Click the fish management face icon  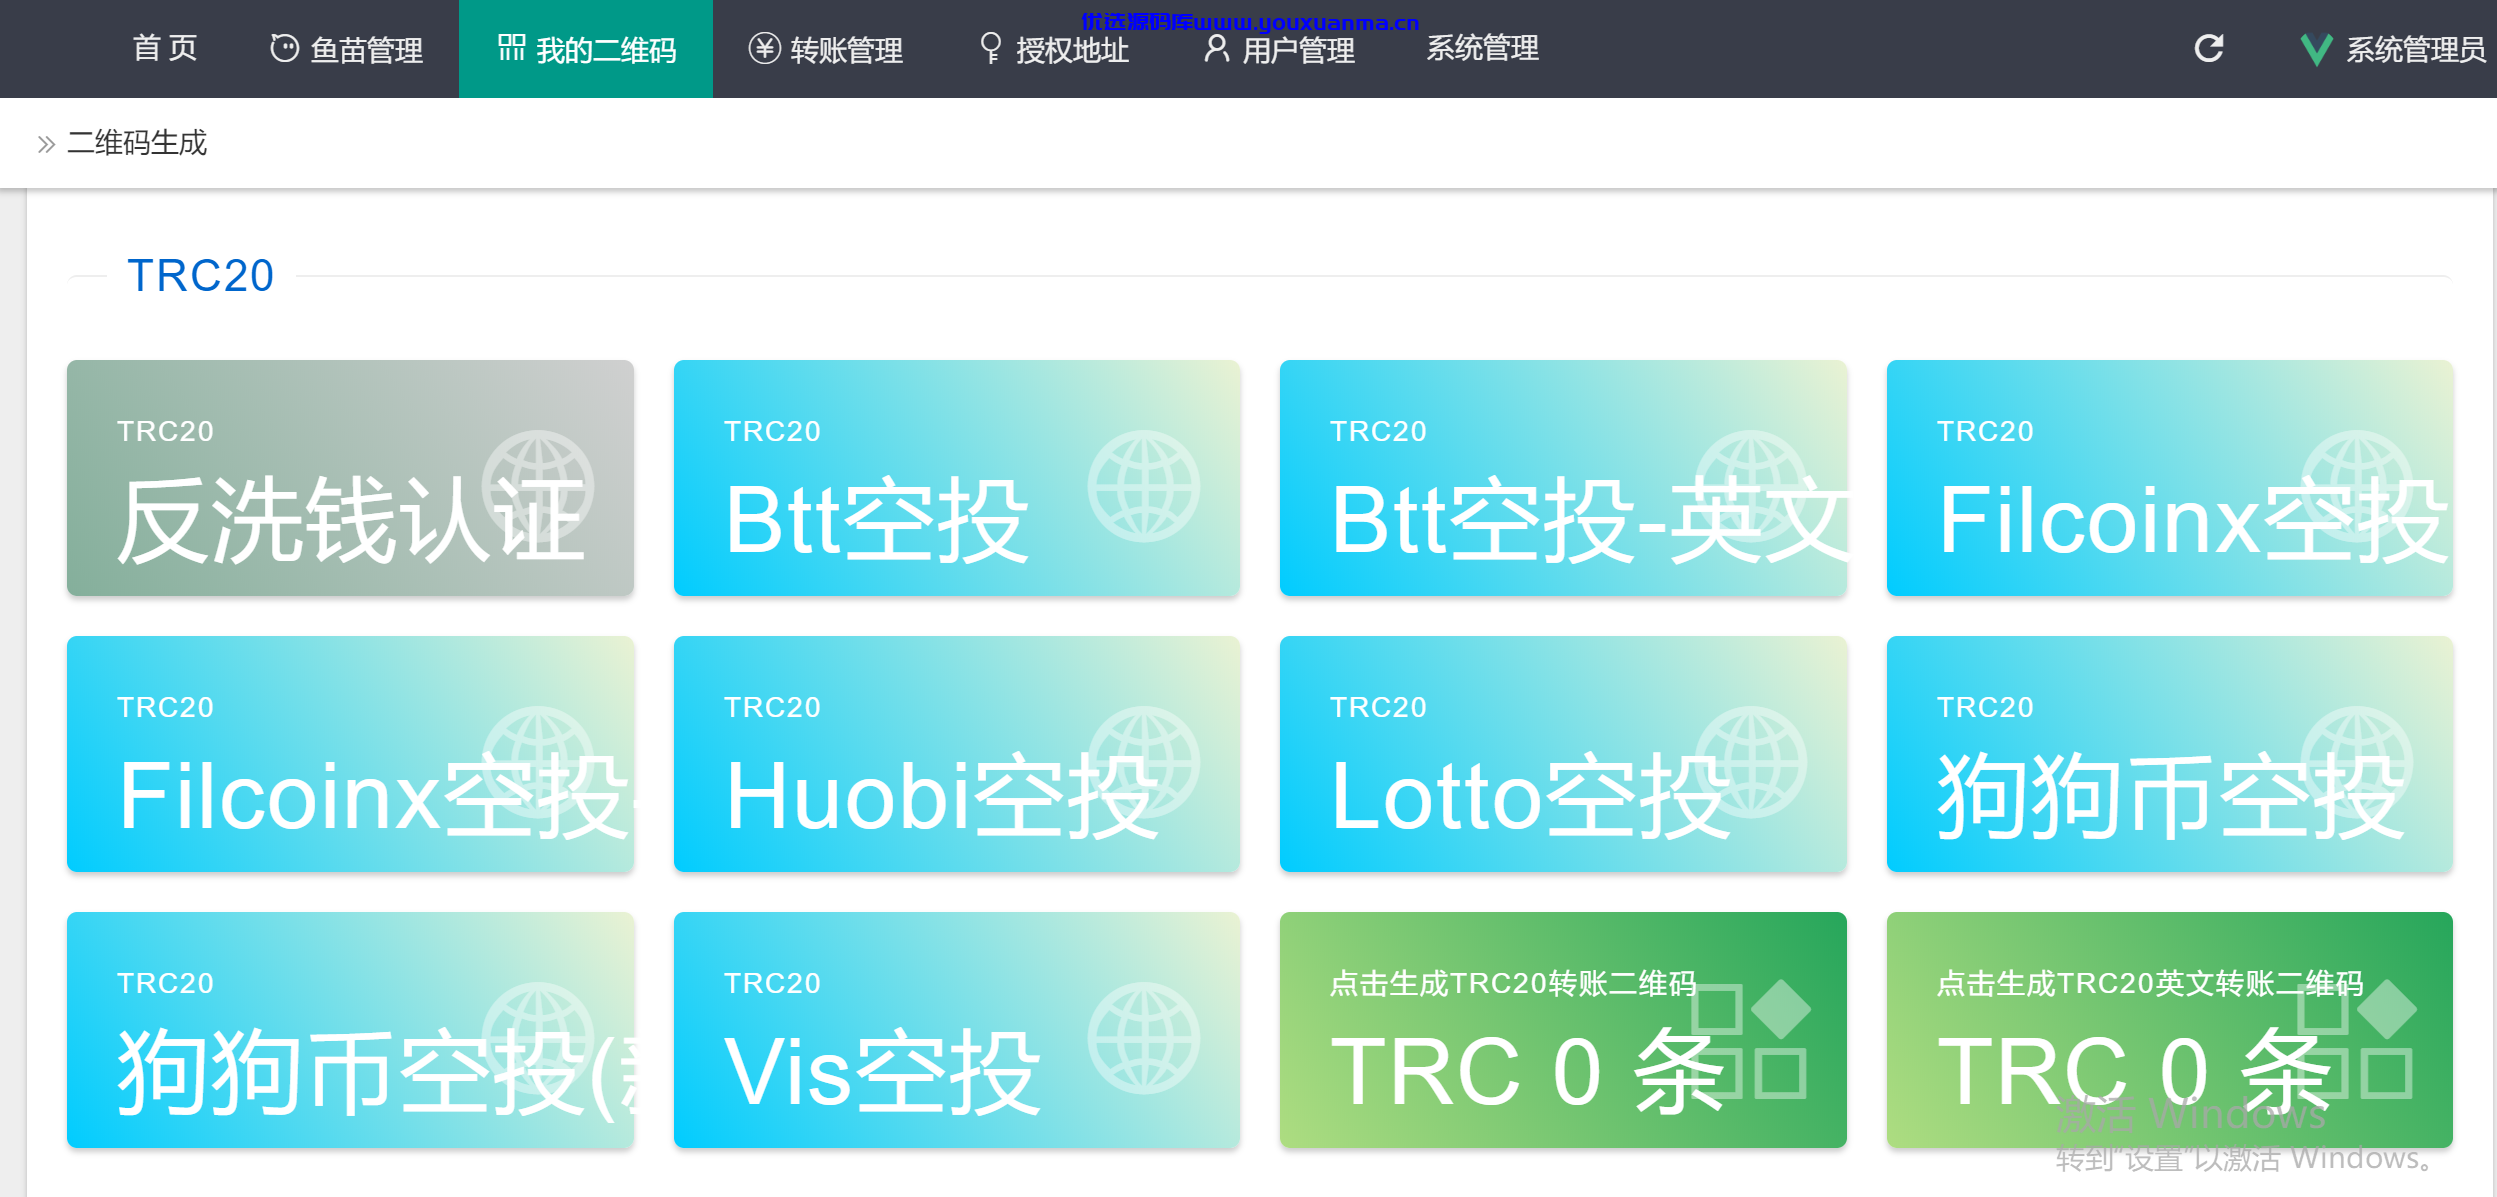tap(284, 48)
